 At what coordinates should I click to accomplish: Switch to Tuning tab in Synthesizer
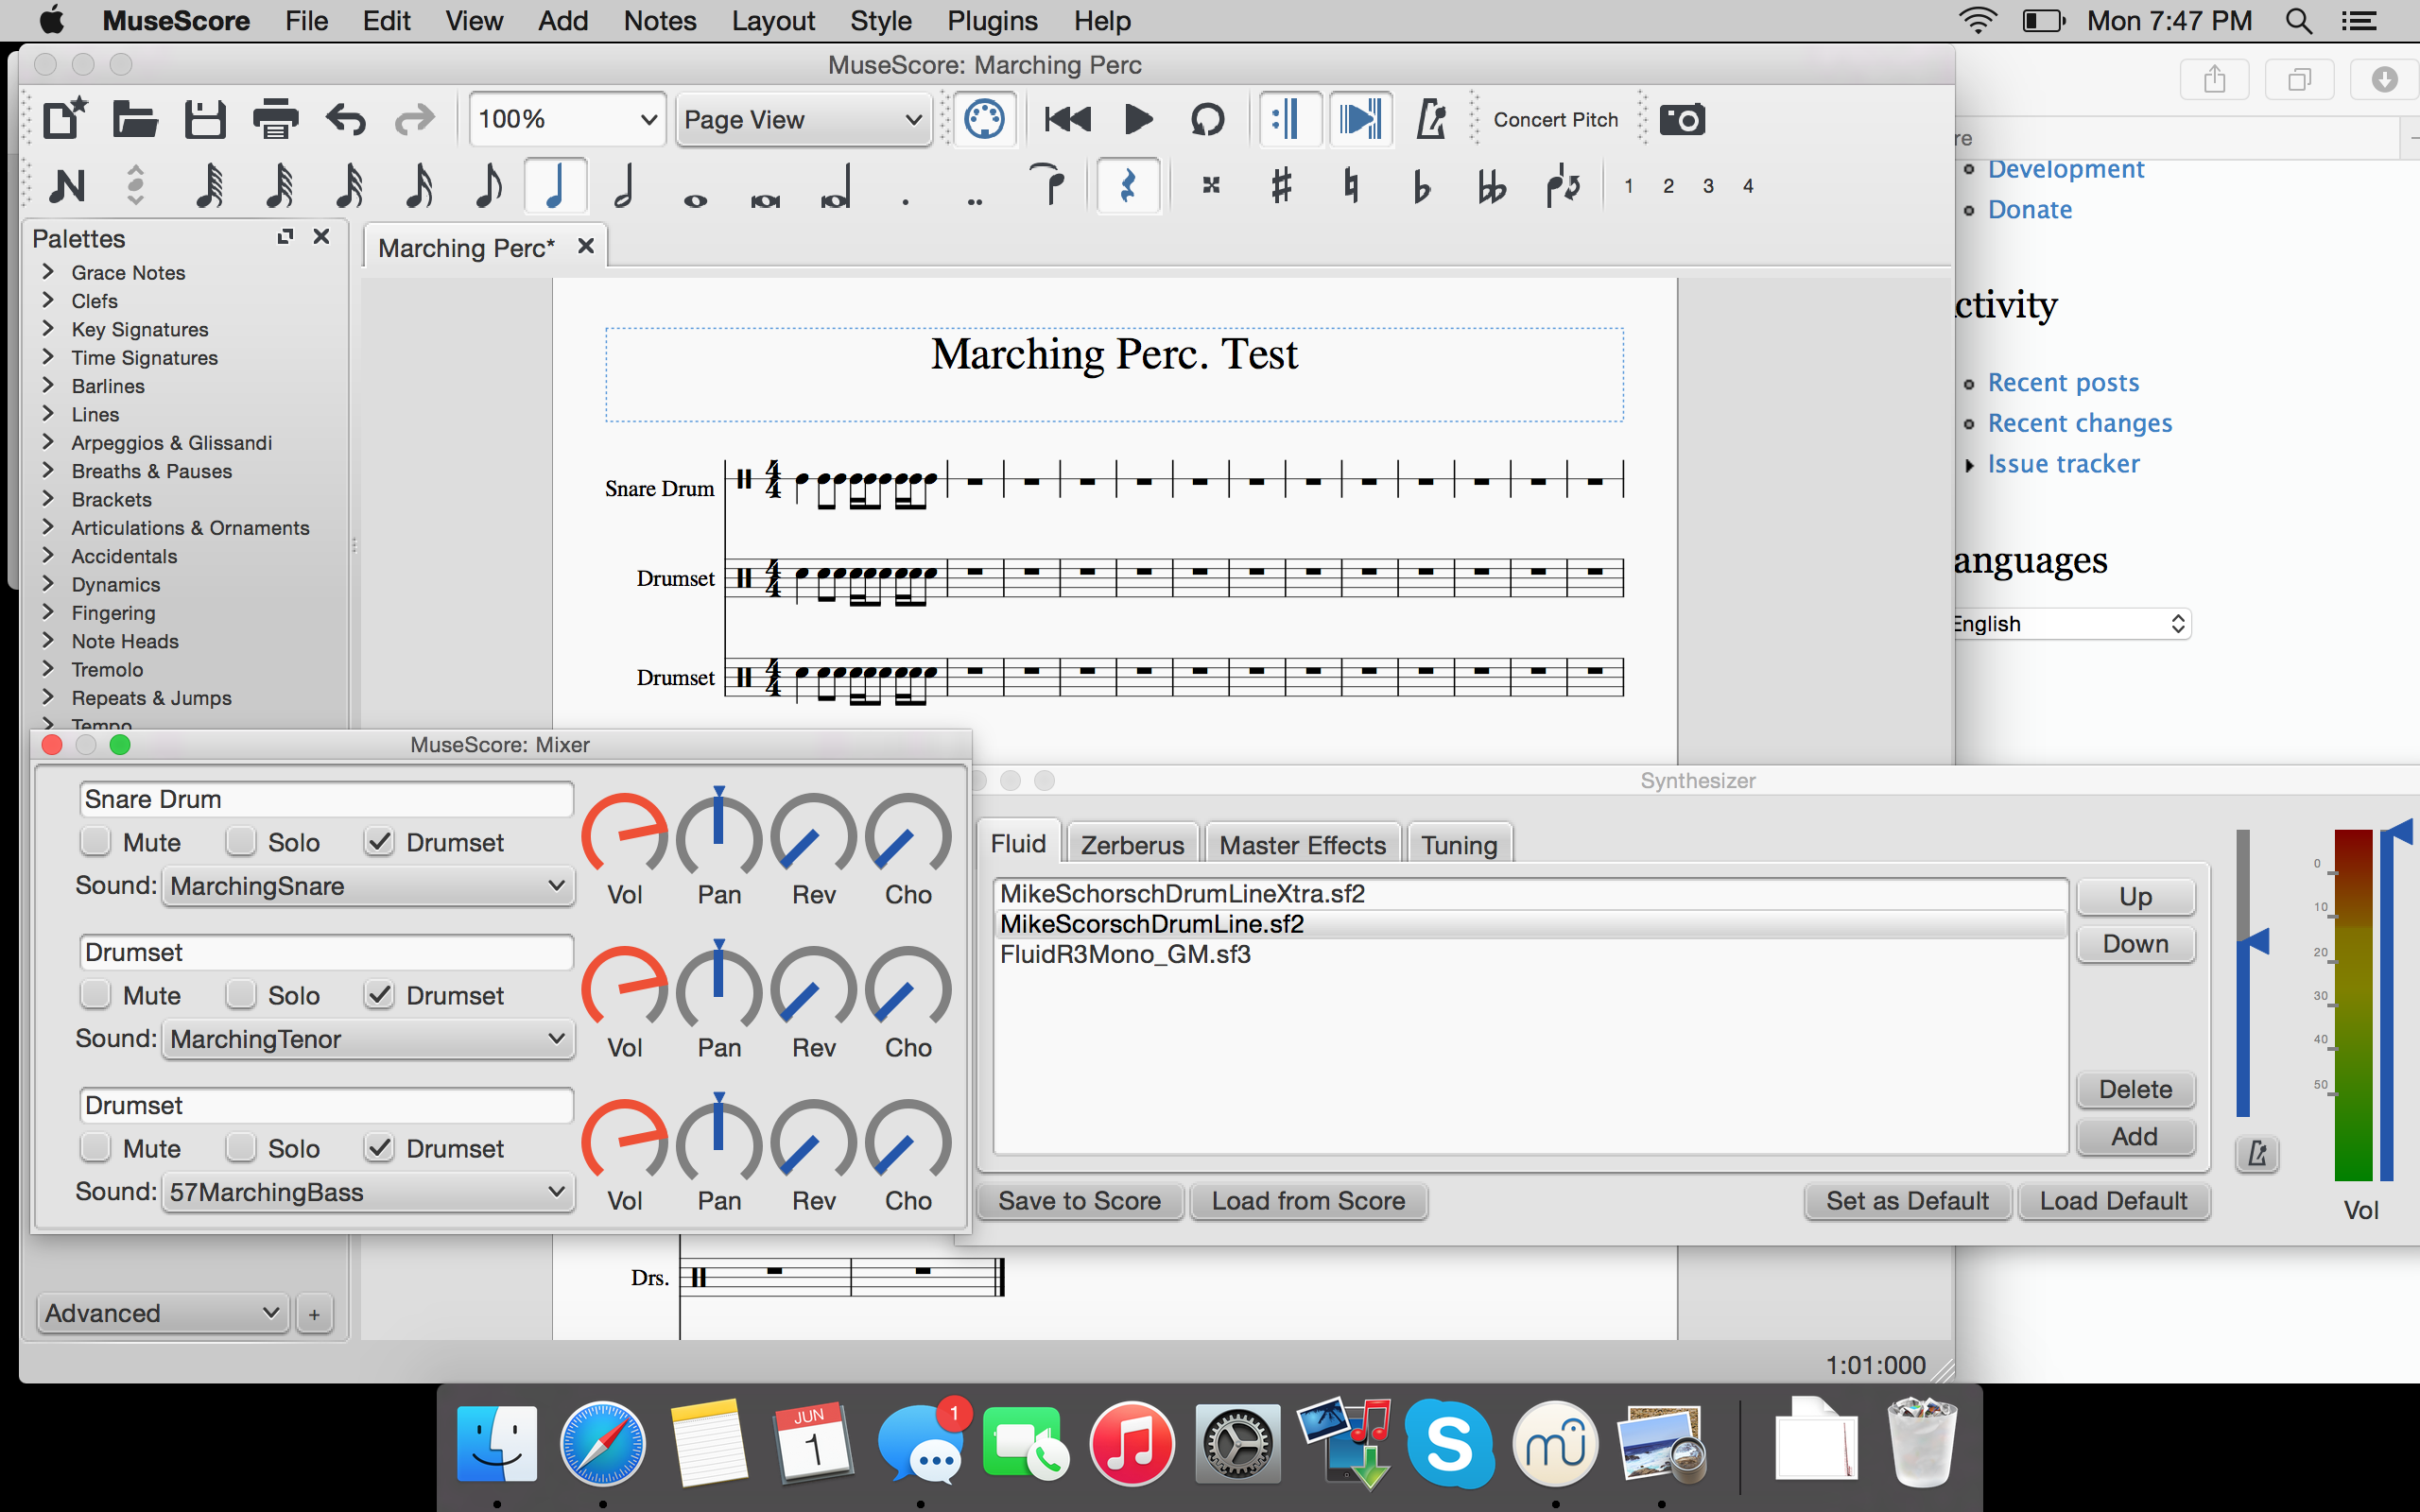click(1459, 845)
